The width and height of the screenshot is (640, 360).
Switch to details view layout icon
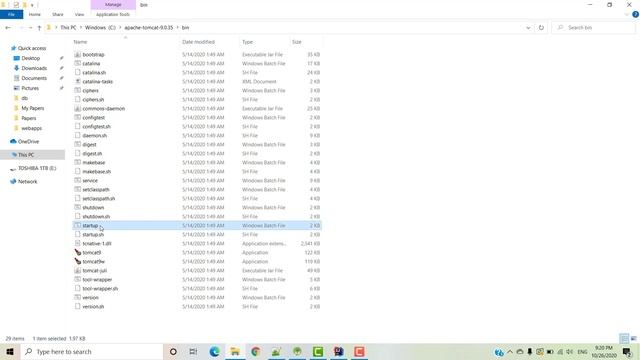click(x=624, y=338)
